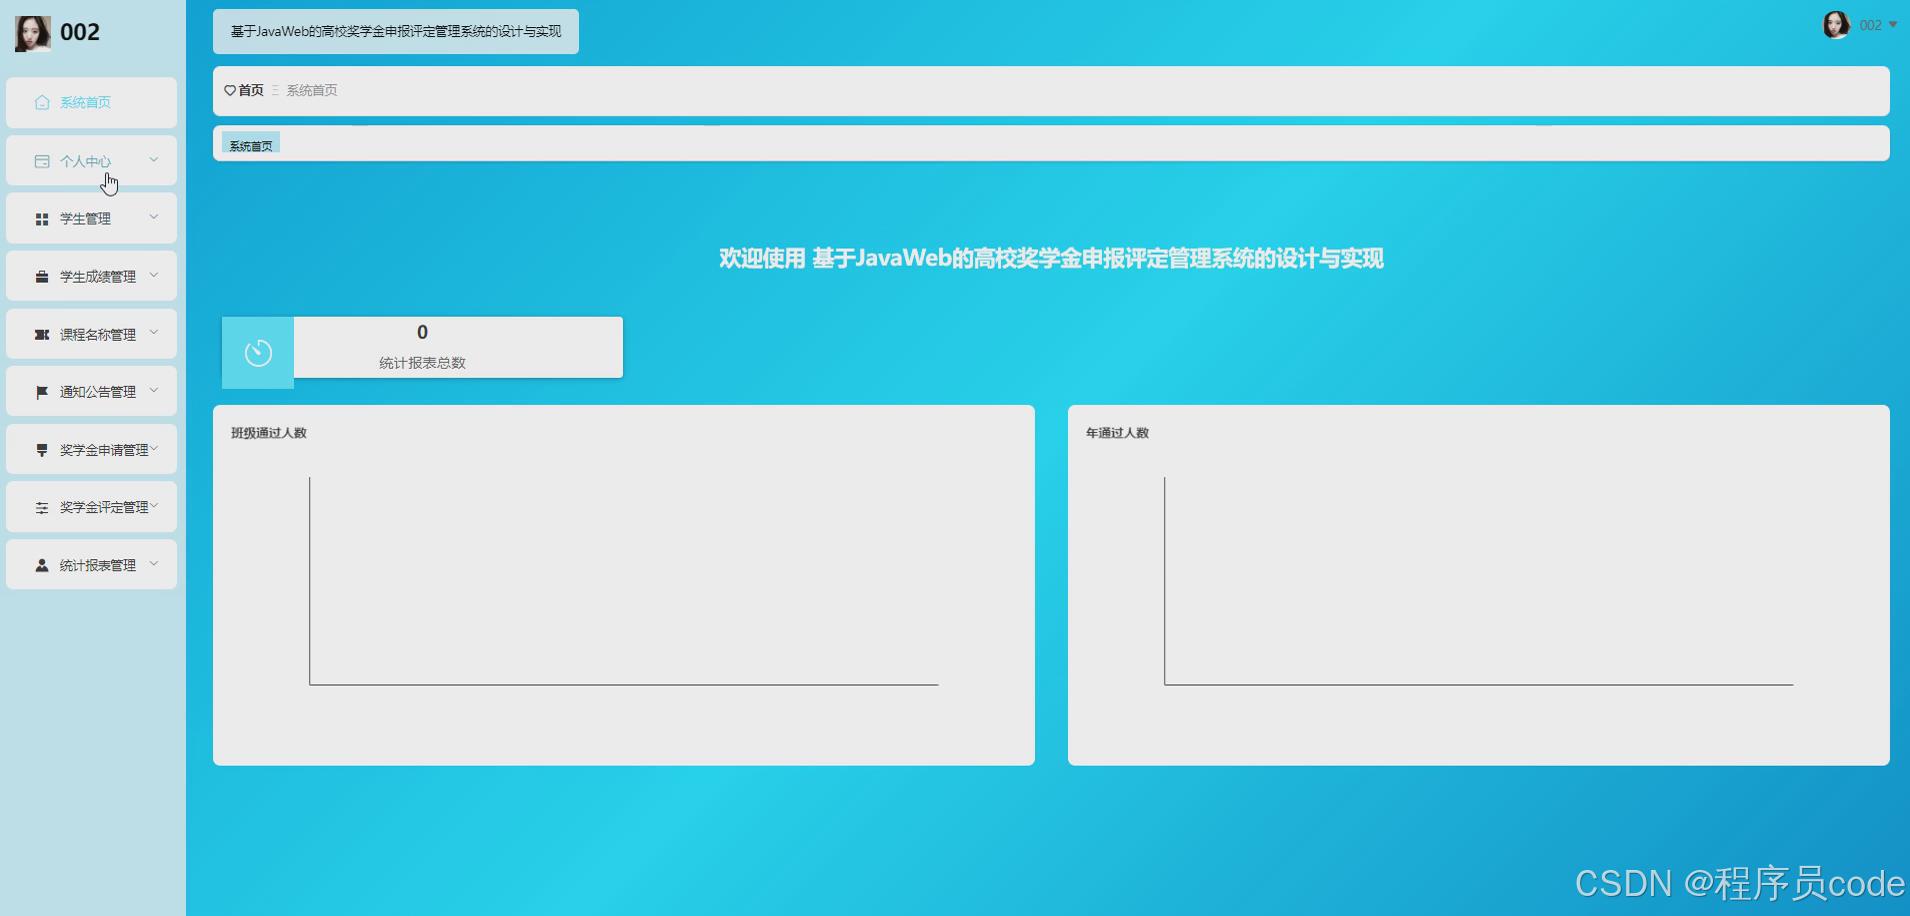
Task: Click the grid icon beside 学生管理
Action: 42,219
